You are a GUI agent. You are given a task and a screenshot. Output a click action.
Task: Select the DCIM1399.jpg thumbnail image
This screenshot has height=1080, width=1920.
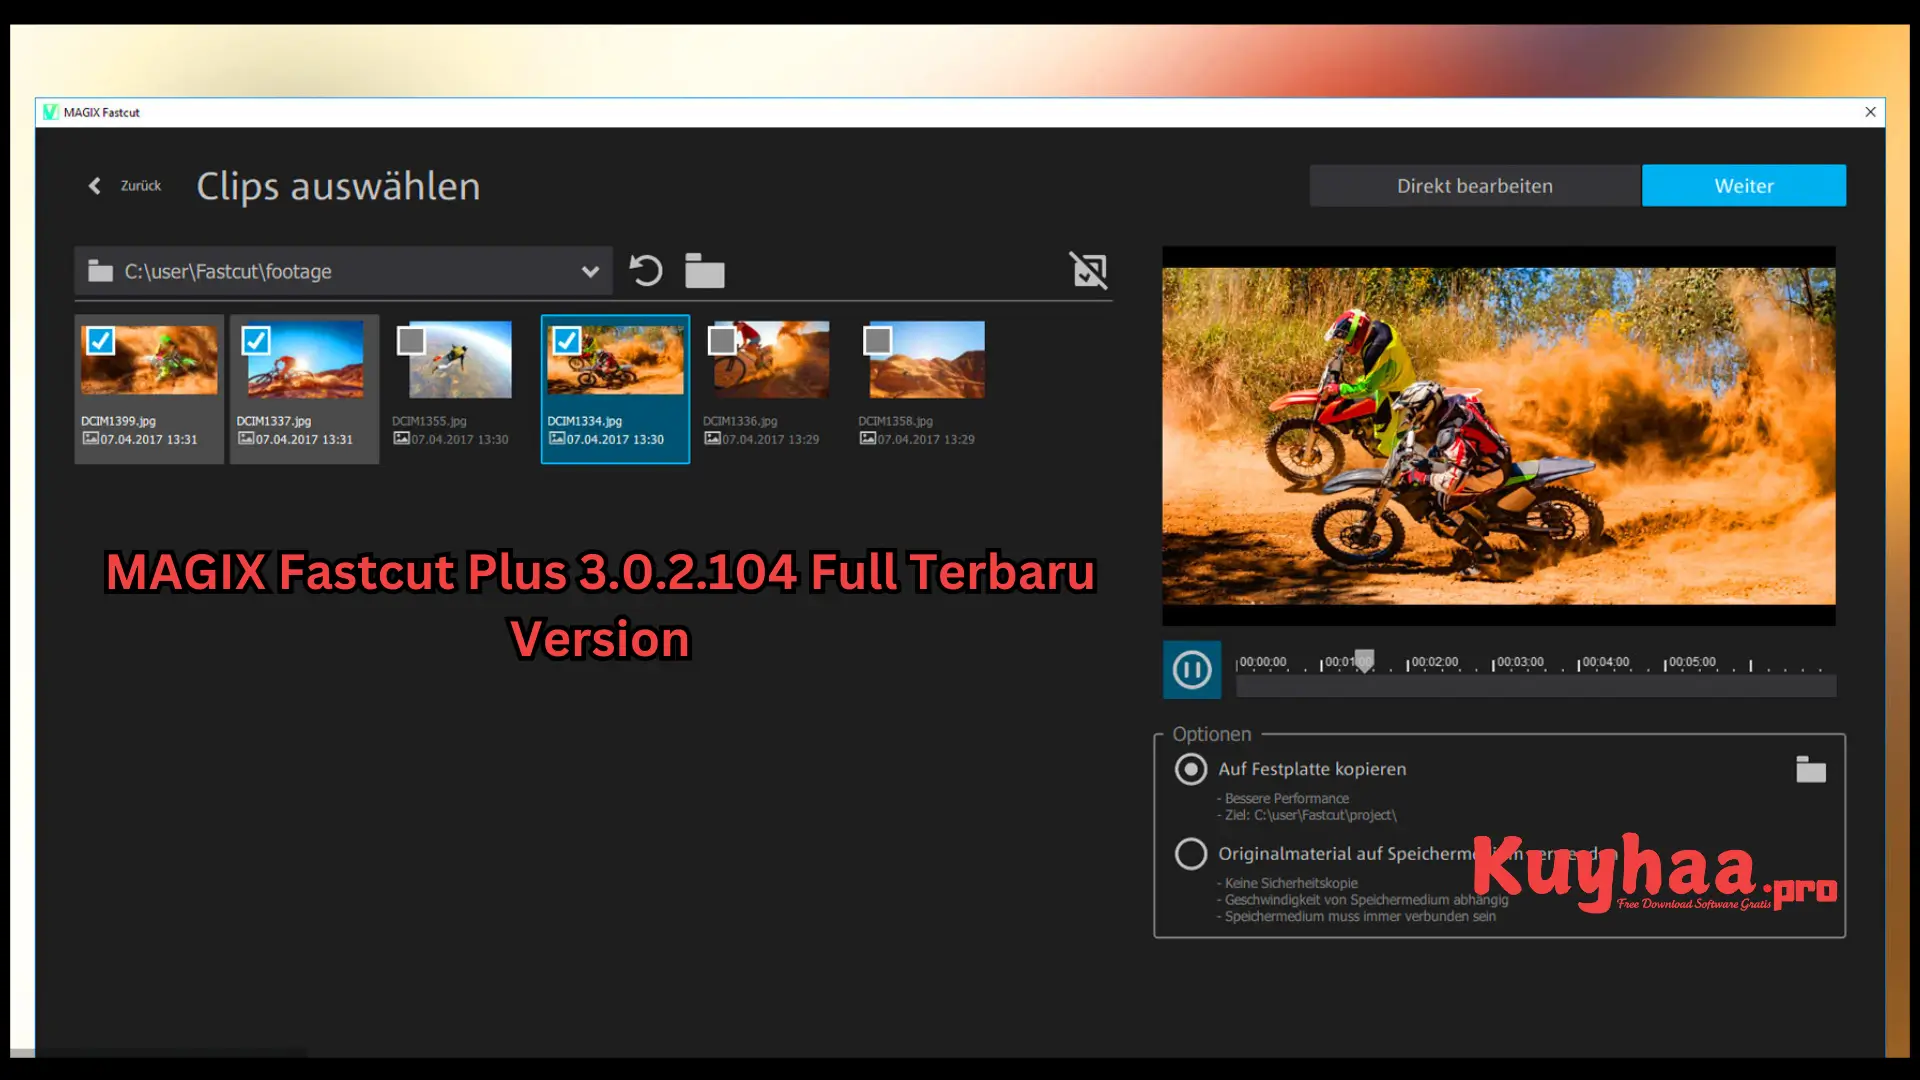(149, 360)
